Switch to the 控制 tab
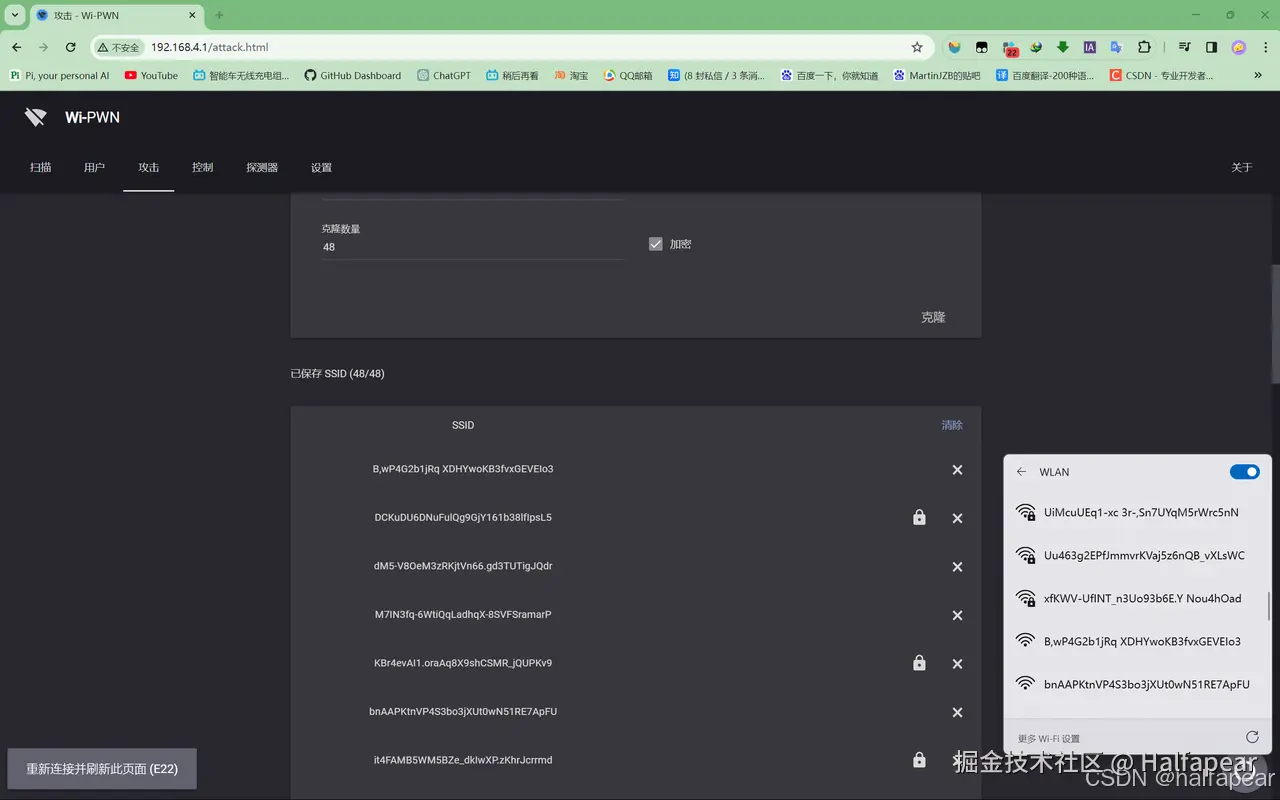Screen dimensions: 1280x800 tap(203, 168)
